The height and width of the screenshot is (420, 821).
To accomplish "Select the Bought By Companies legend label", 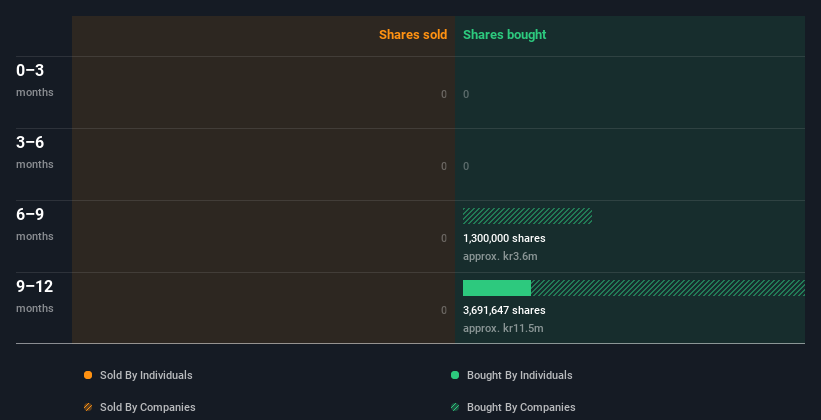I will tap(521, 407).
